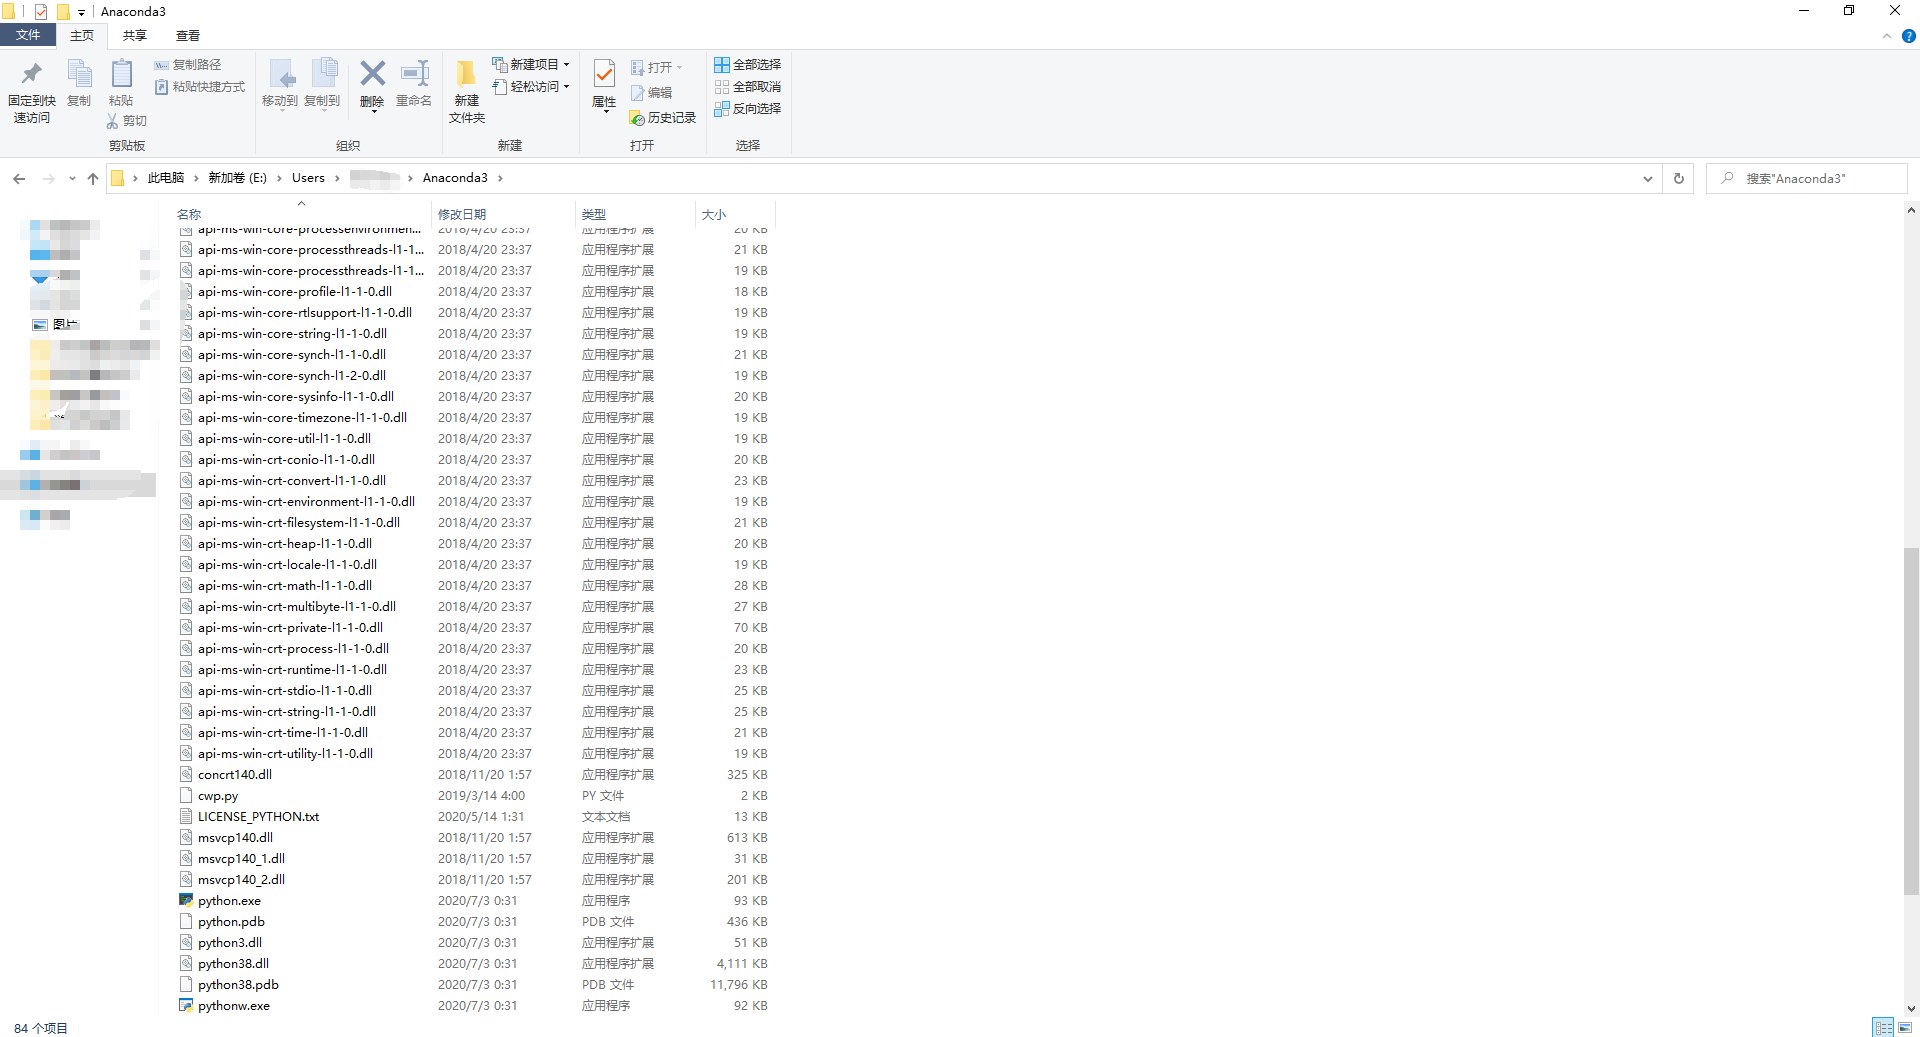1920x1037 pixels.
Task: Go up one folder level
Action: pos(93,179)
